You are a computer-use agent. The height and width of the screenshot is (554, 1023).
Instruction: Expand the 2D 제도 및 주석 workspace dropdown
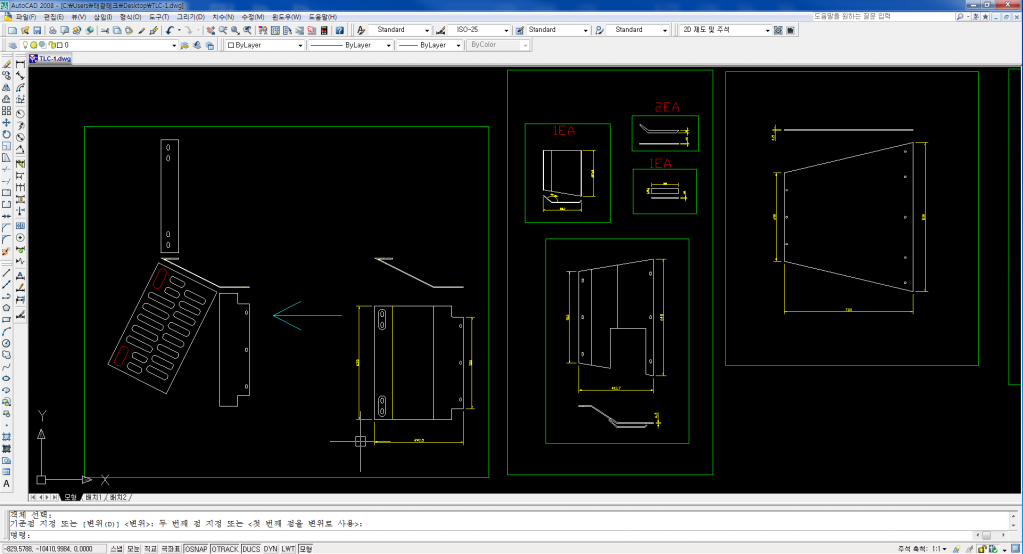pyautogui.click(x=767, y=30)
